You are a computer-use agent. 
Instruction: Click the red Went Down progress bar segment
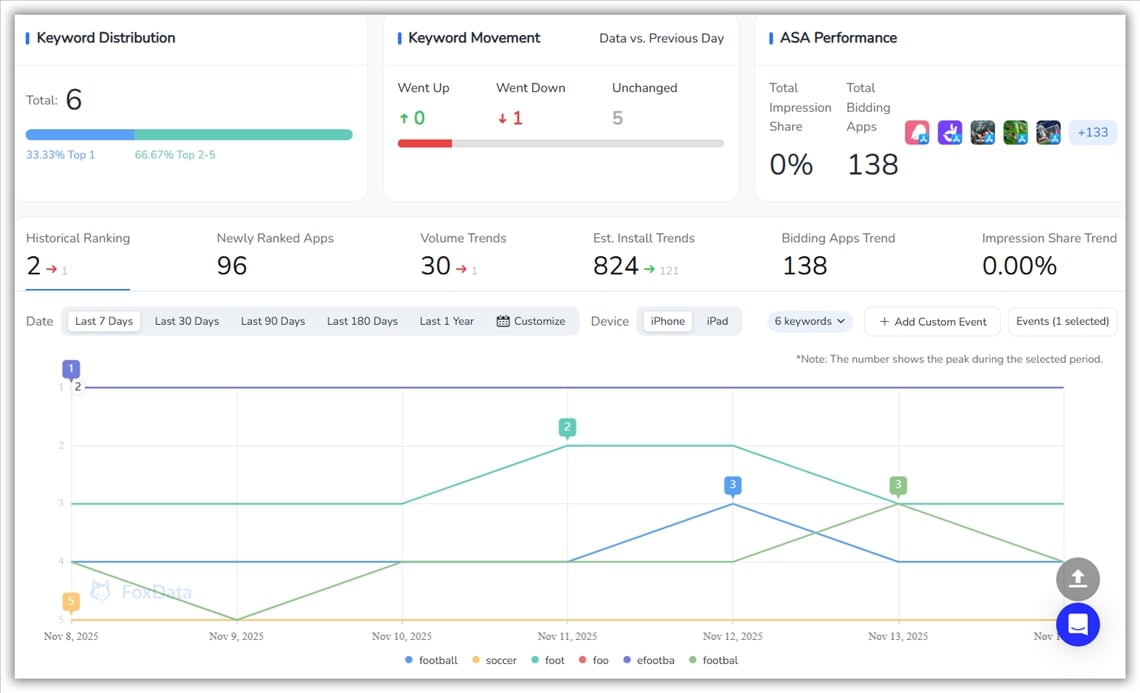(425, 144)
